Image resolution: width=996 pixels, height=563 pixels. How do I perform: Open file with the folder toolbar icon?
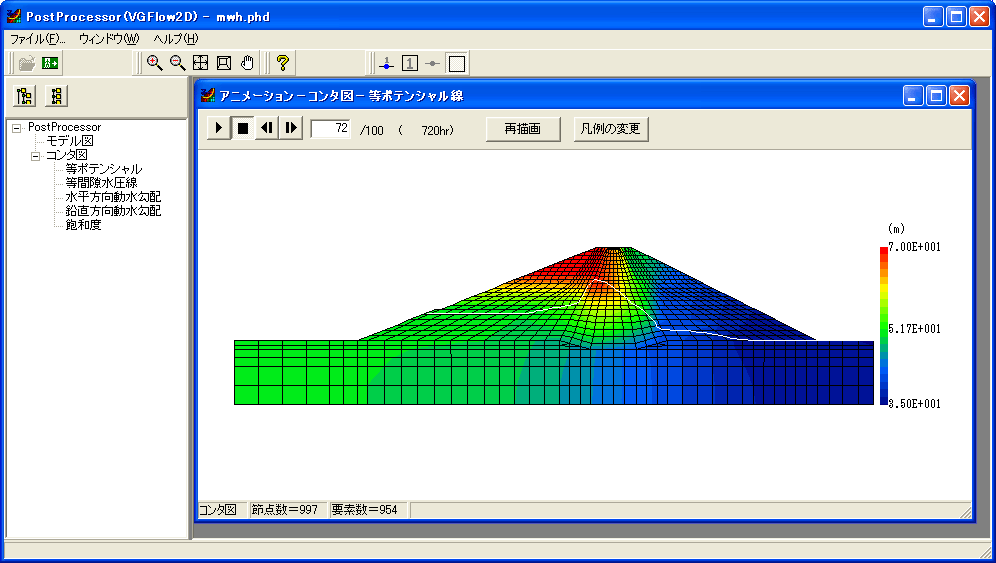pyautogui.click(x=27, y=63)
